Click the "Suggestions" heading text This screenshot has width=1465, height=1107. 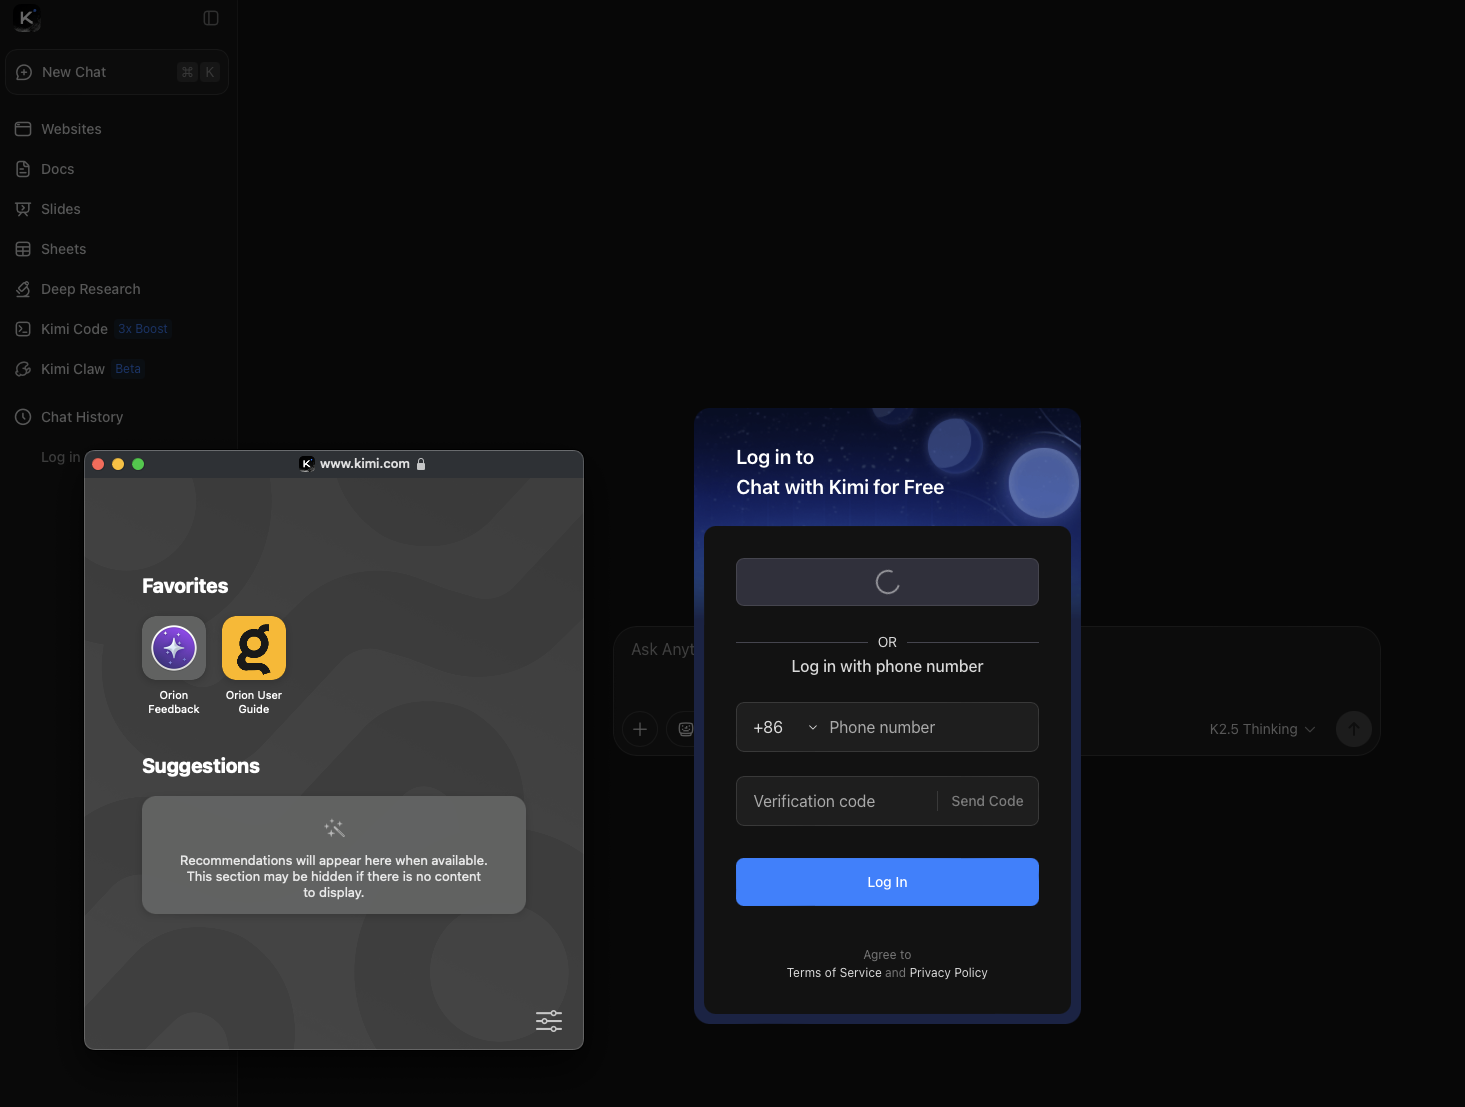point(201,766)
